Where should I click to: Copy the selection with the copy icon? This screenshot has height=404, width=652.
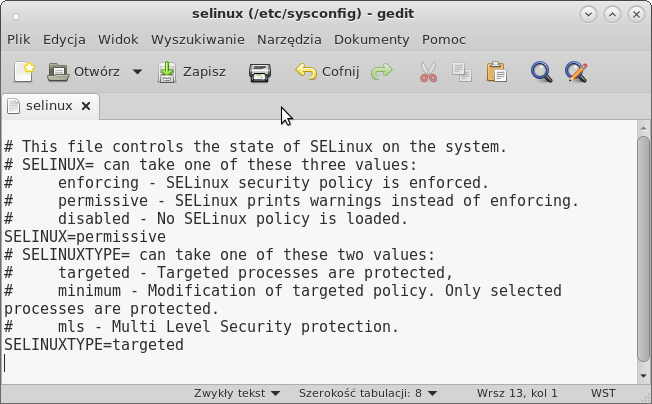tap(462, 72)
